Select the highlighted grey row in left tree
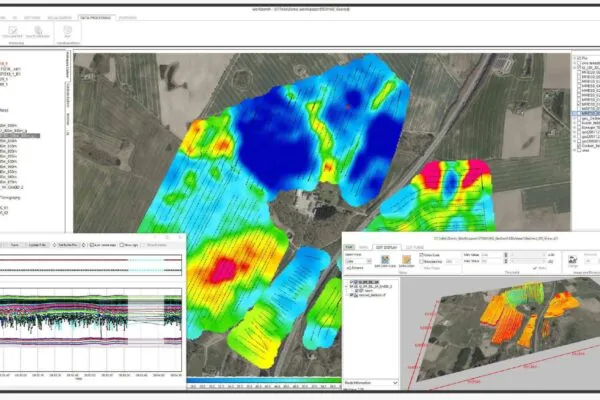The image size is (600, 400). point(19,136)
